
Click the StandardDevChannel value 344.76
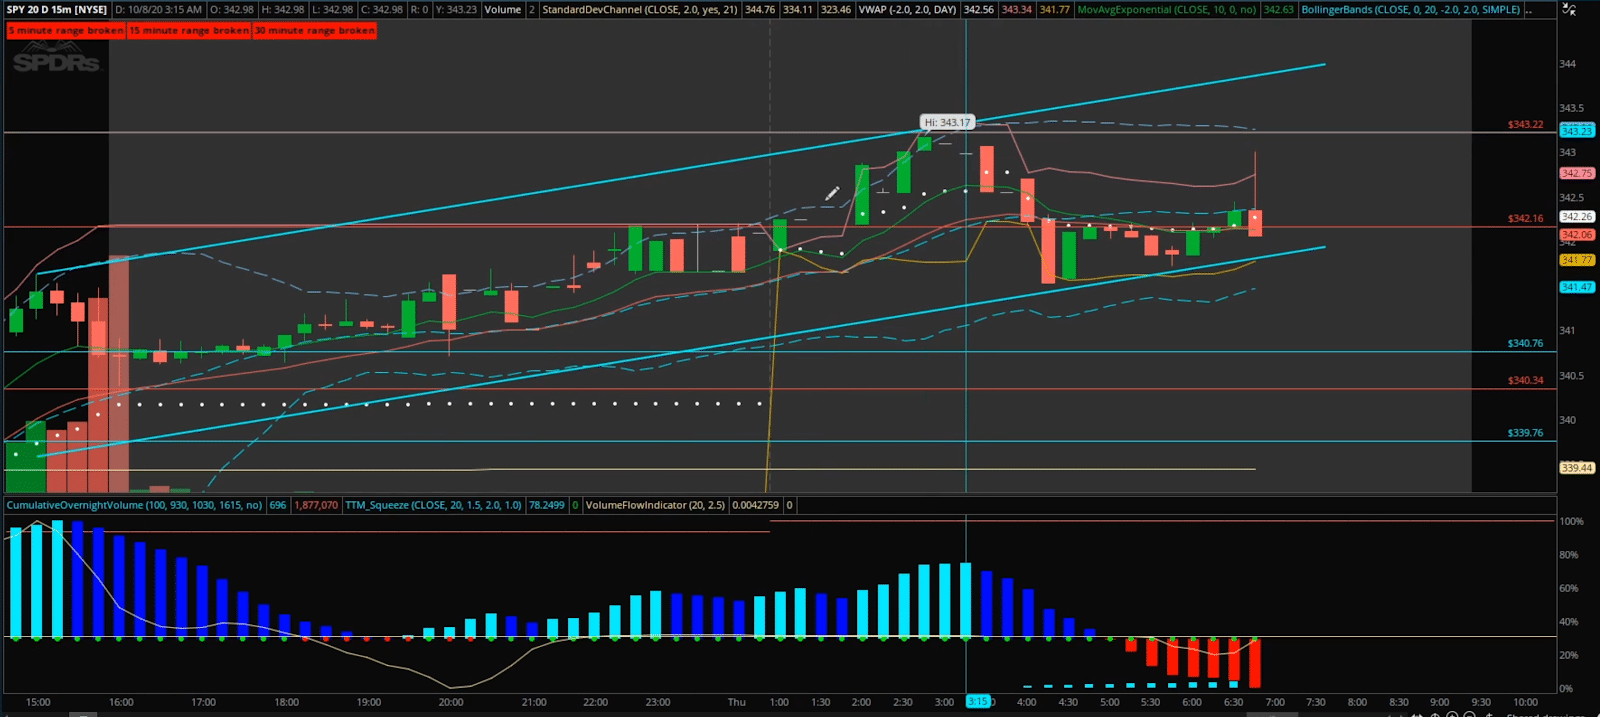(x=759, y=10)
